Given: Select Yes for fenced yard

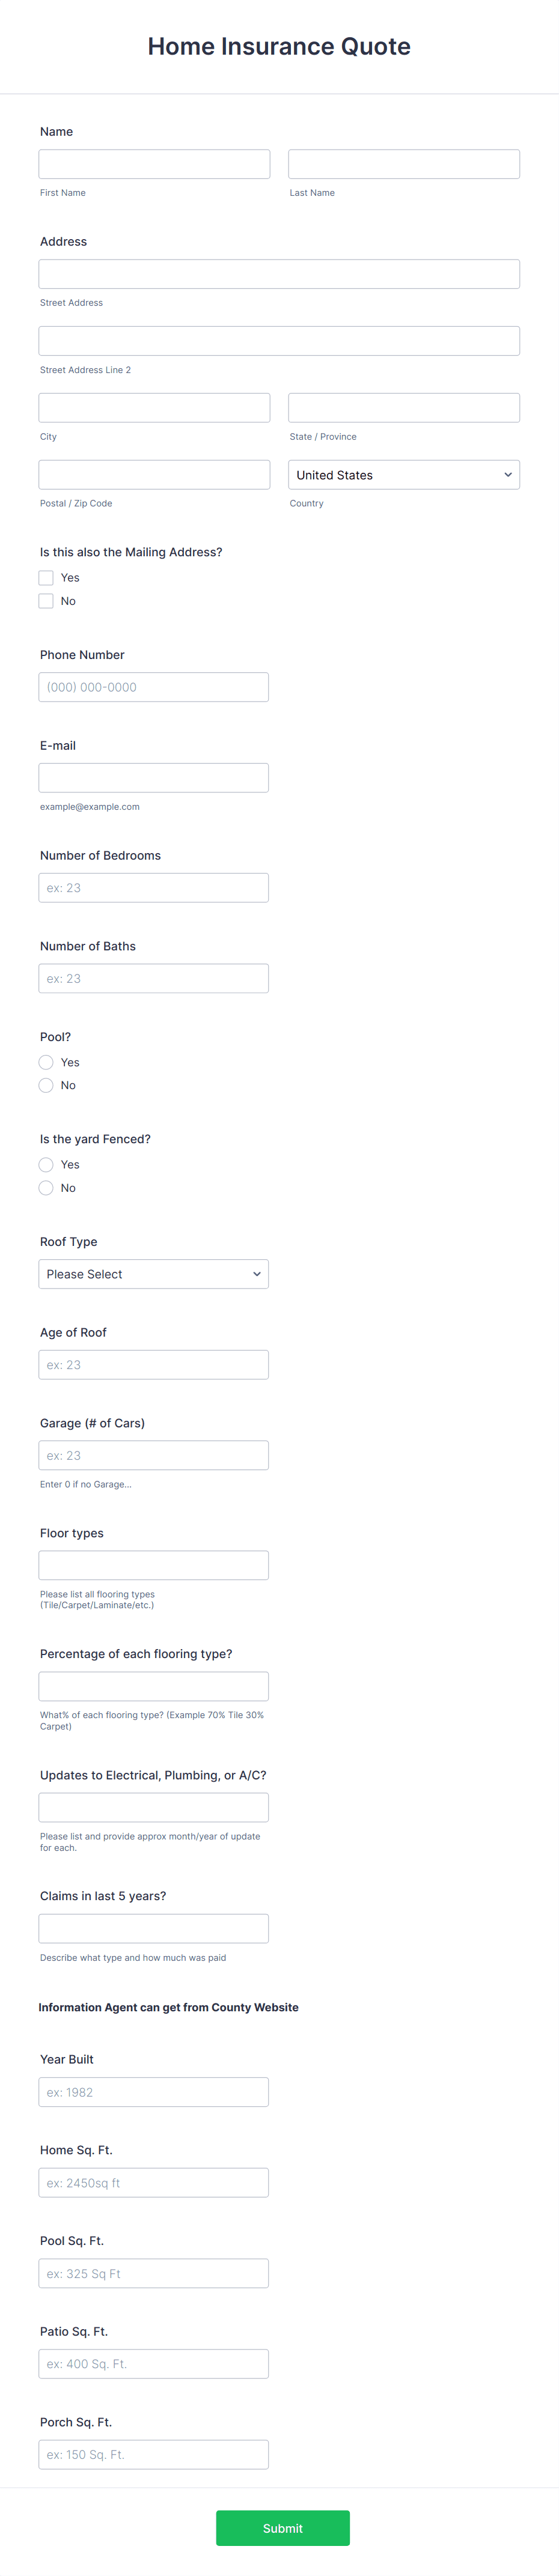Looking at the screenshot, I should pos(46,1164).
